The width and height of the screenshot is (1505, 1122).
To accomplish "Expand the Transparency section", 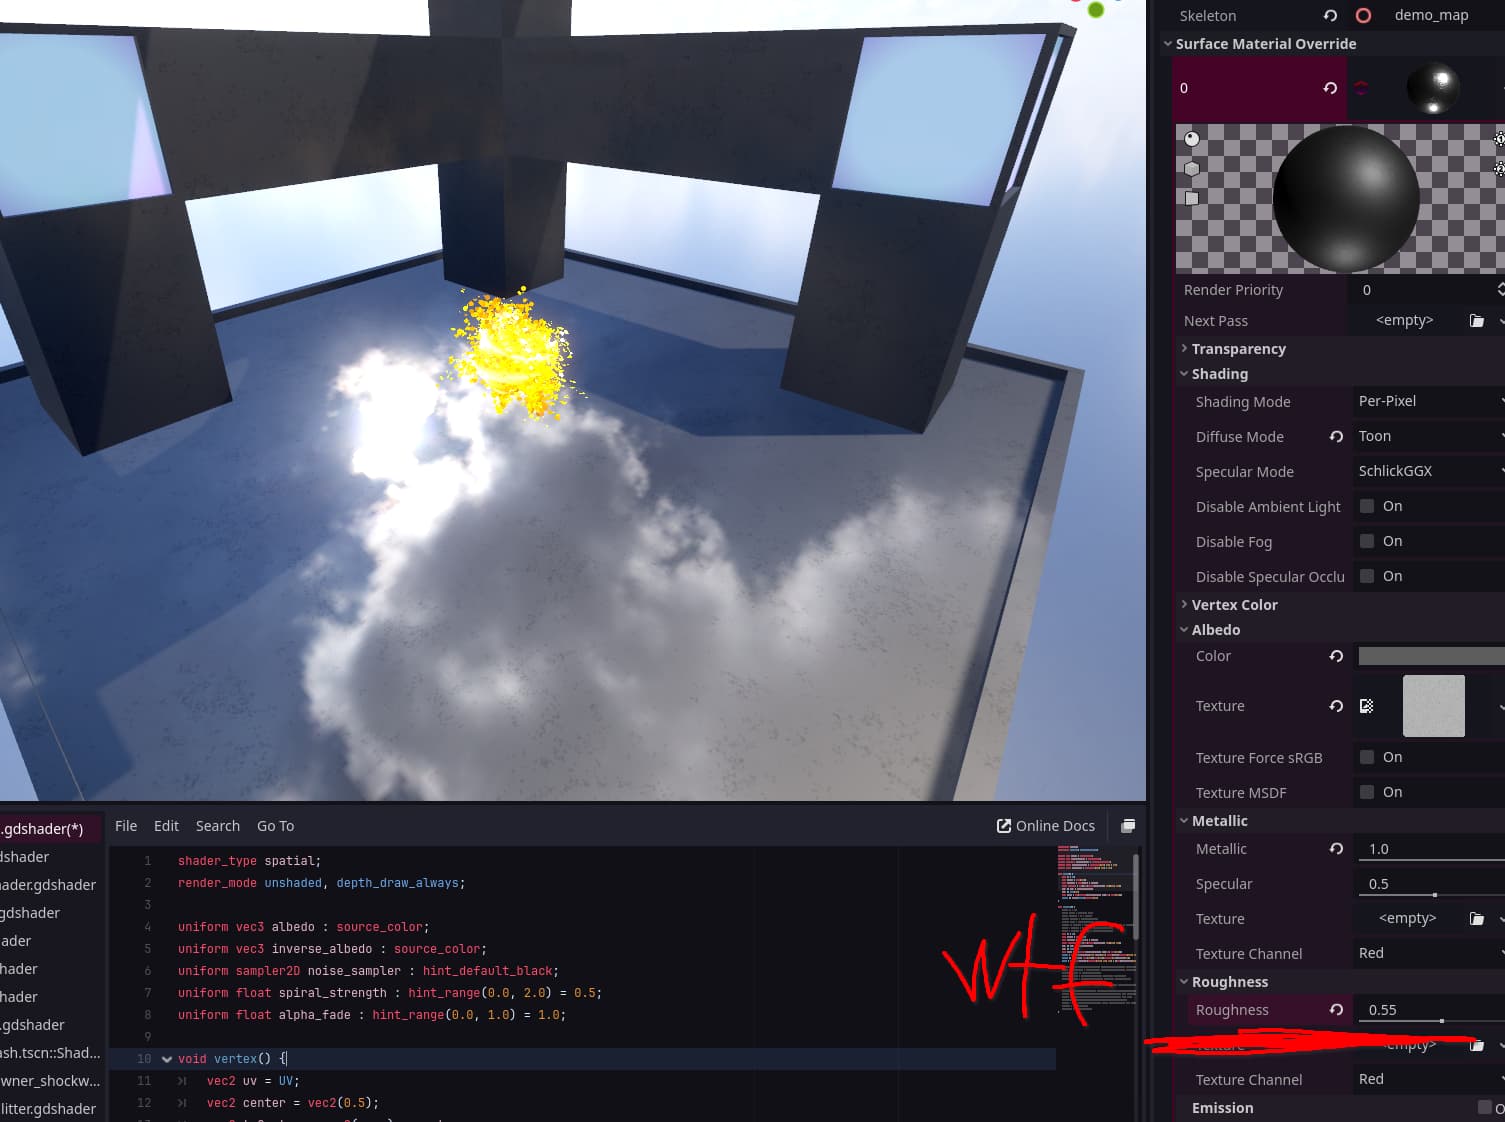I will [1238, 349].
